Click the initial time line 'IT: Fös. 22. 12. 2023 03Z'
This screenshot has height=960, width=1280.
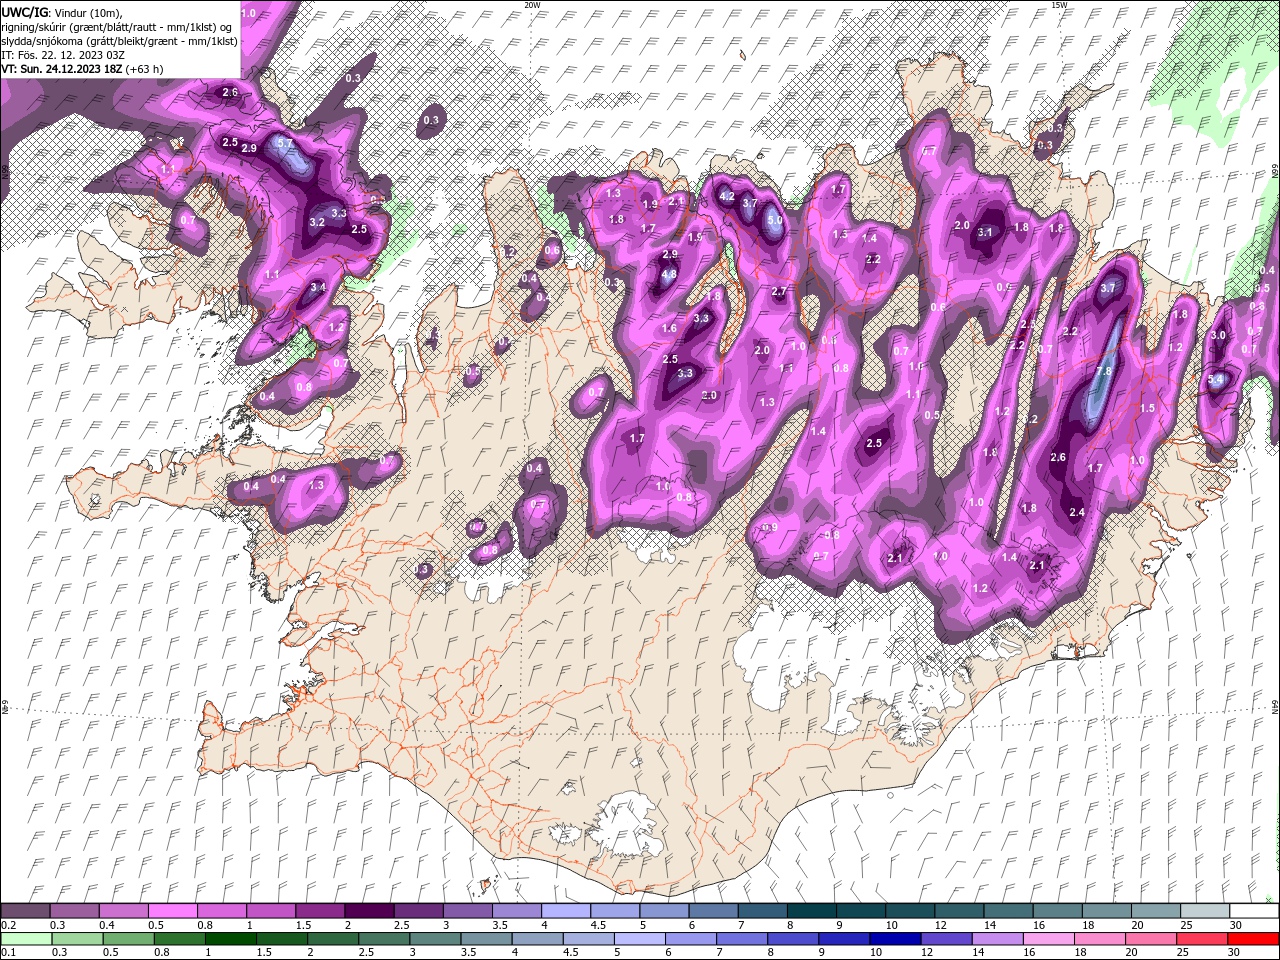(62, 55)
